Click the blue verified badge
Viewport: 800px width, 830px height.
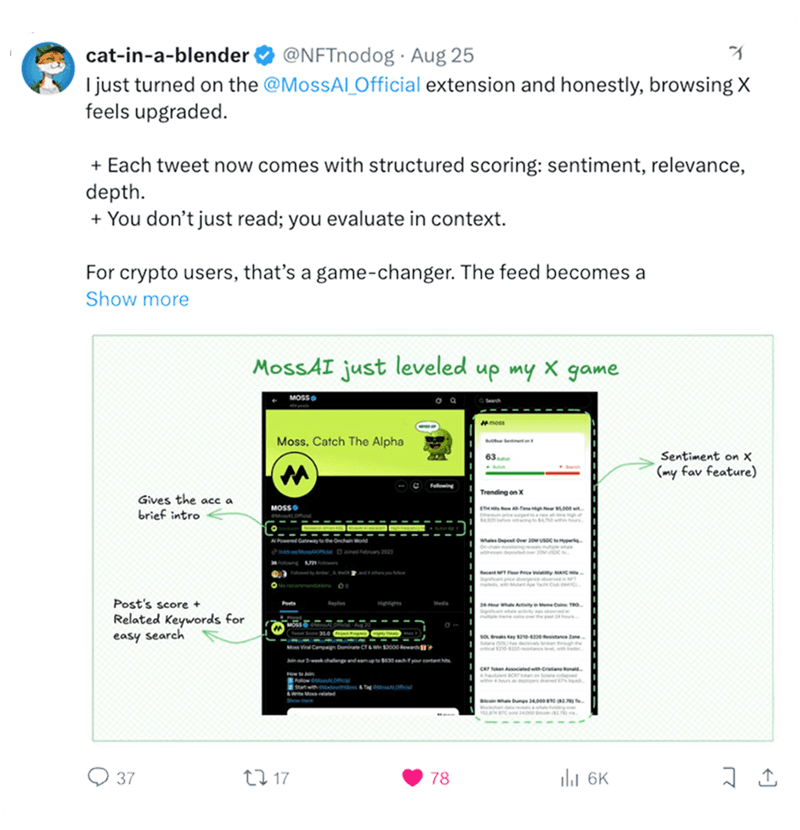(266, 55)
